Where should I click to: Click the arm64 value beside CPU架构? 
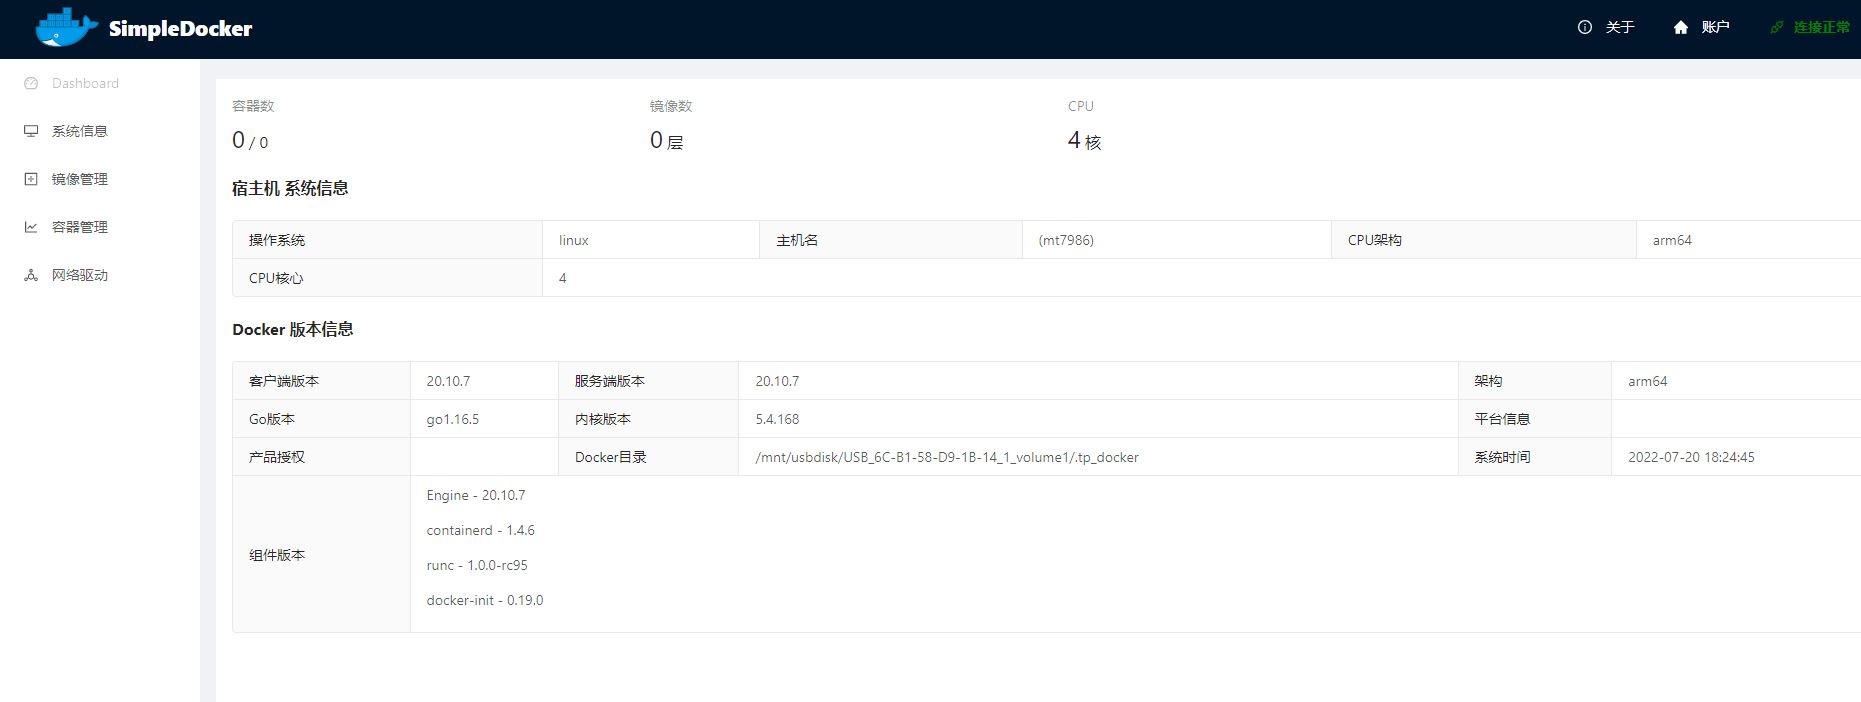pos(1672,240)
